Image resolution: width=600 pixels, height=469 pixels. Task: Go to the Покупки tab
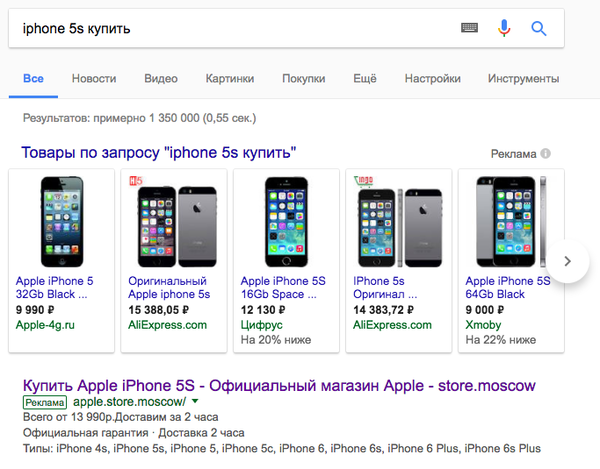coord(303,79)
